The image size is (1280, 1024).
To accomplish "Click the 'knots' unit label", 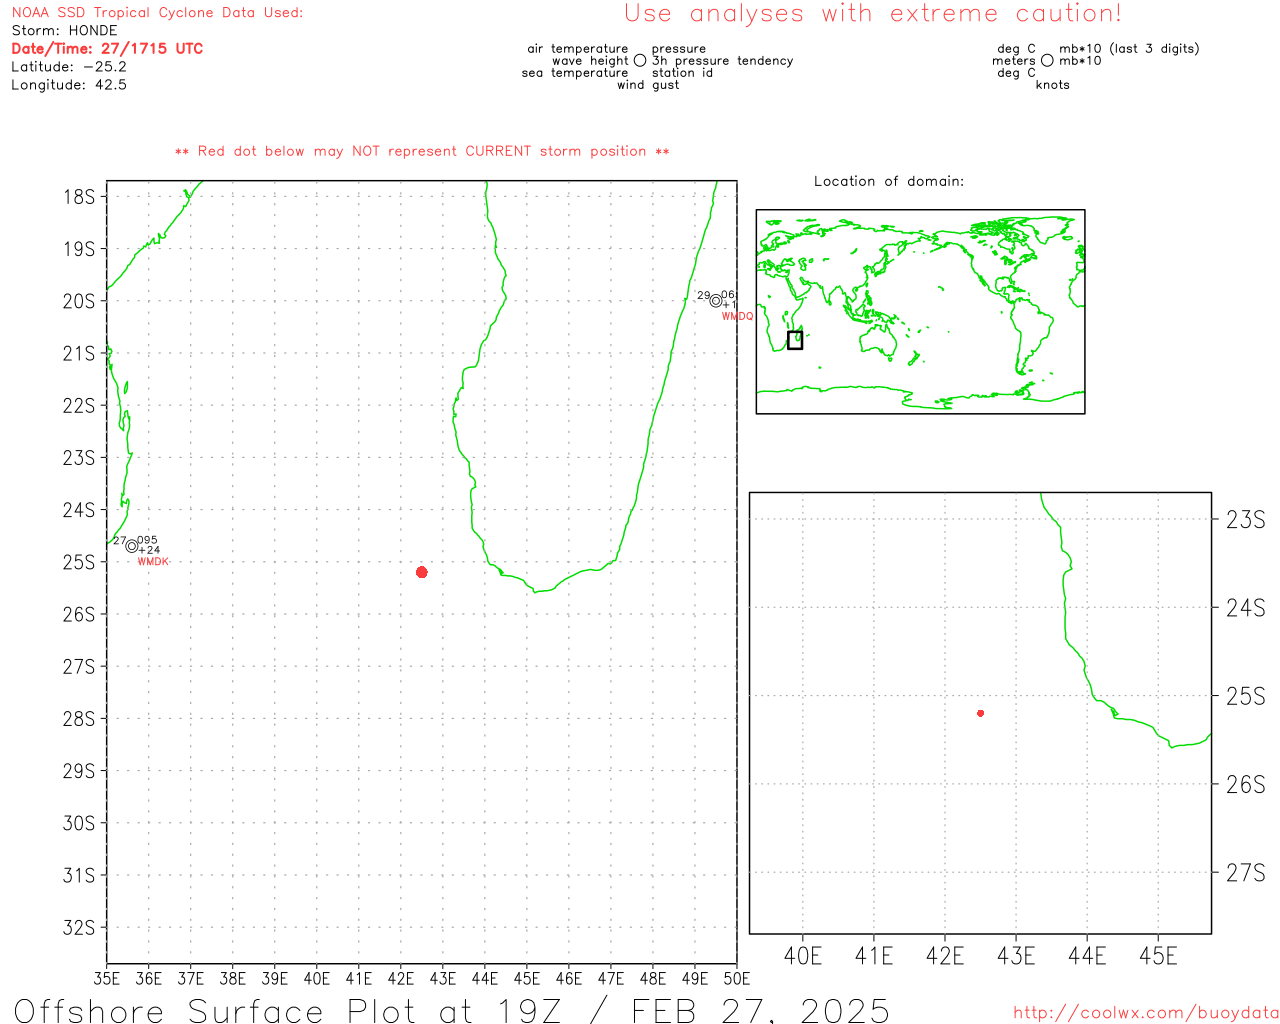I will click(x=1053, y=85).
